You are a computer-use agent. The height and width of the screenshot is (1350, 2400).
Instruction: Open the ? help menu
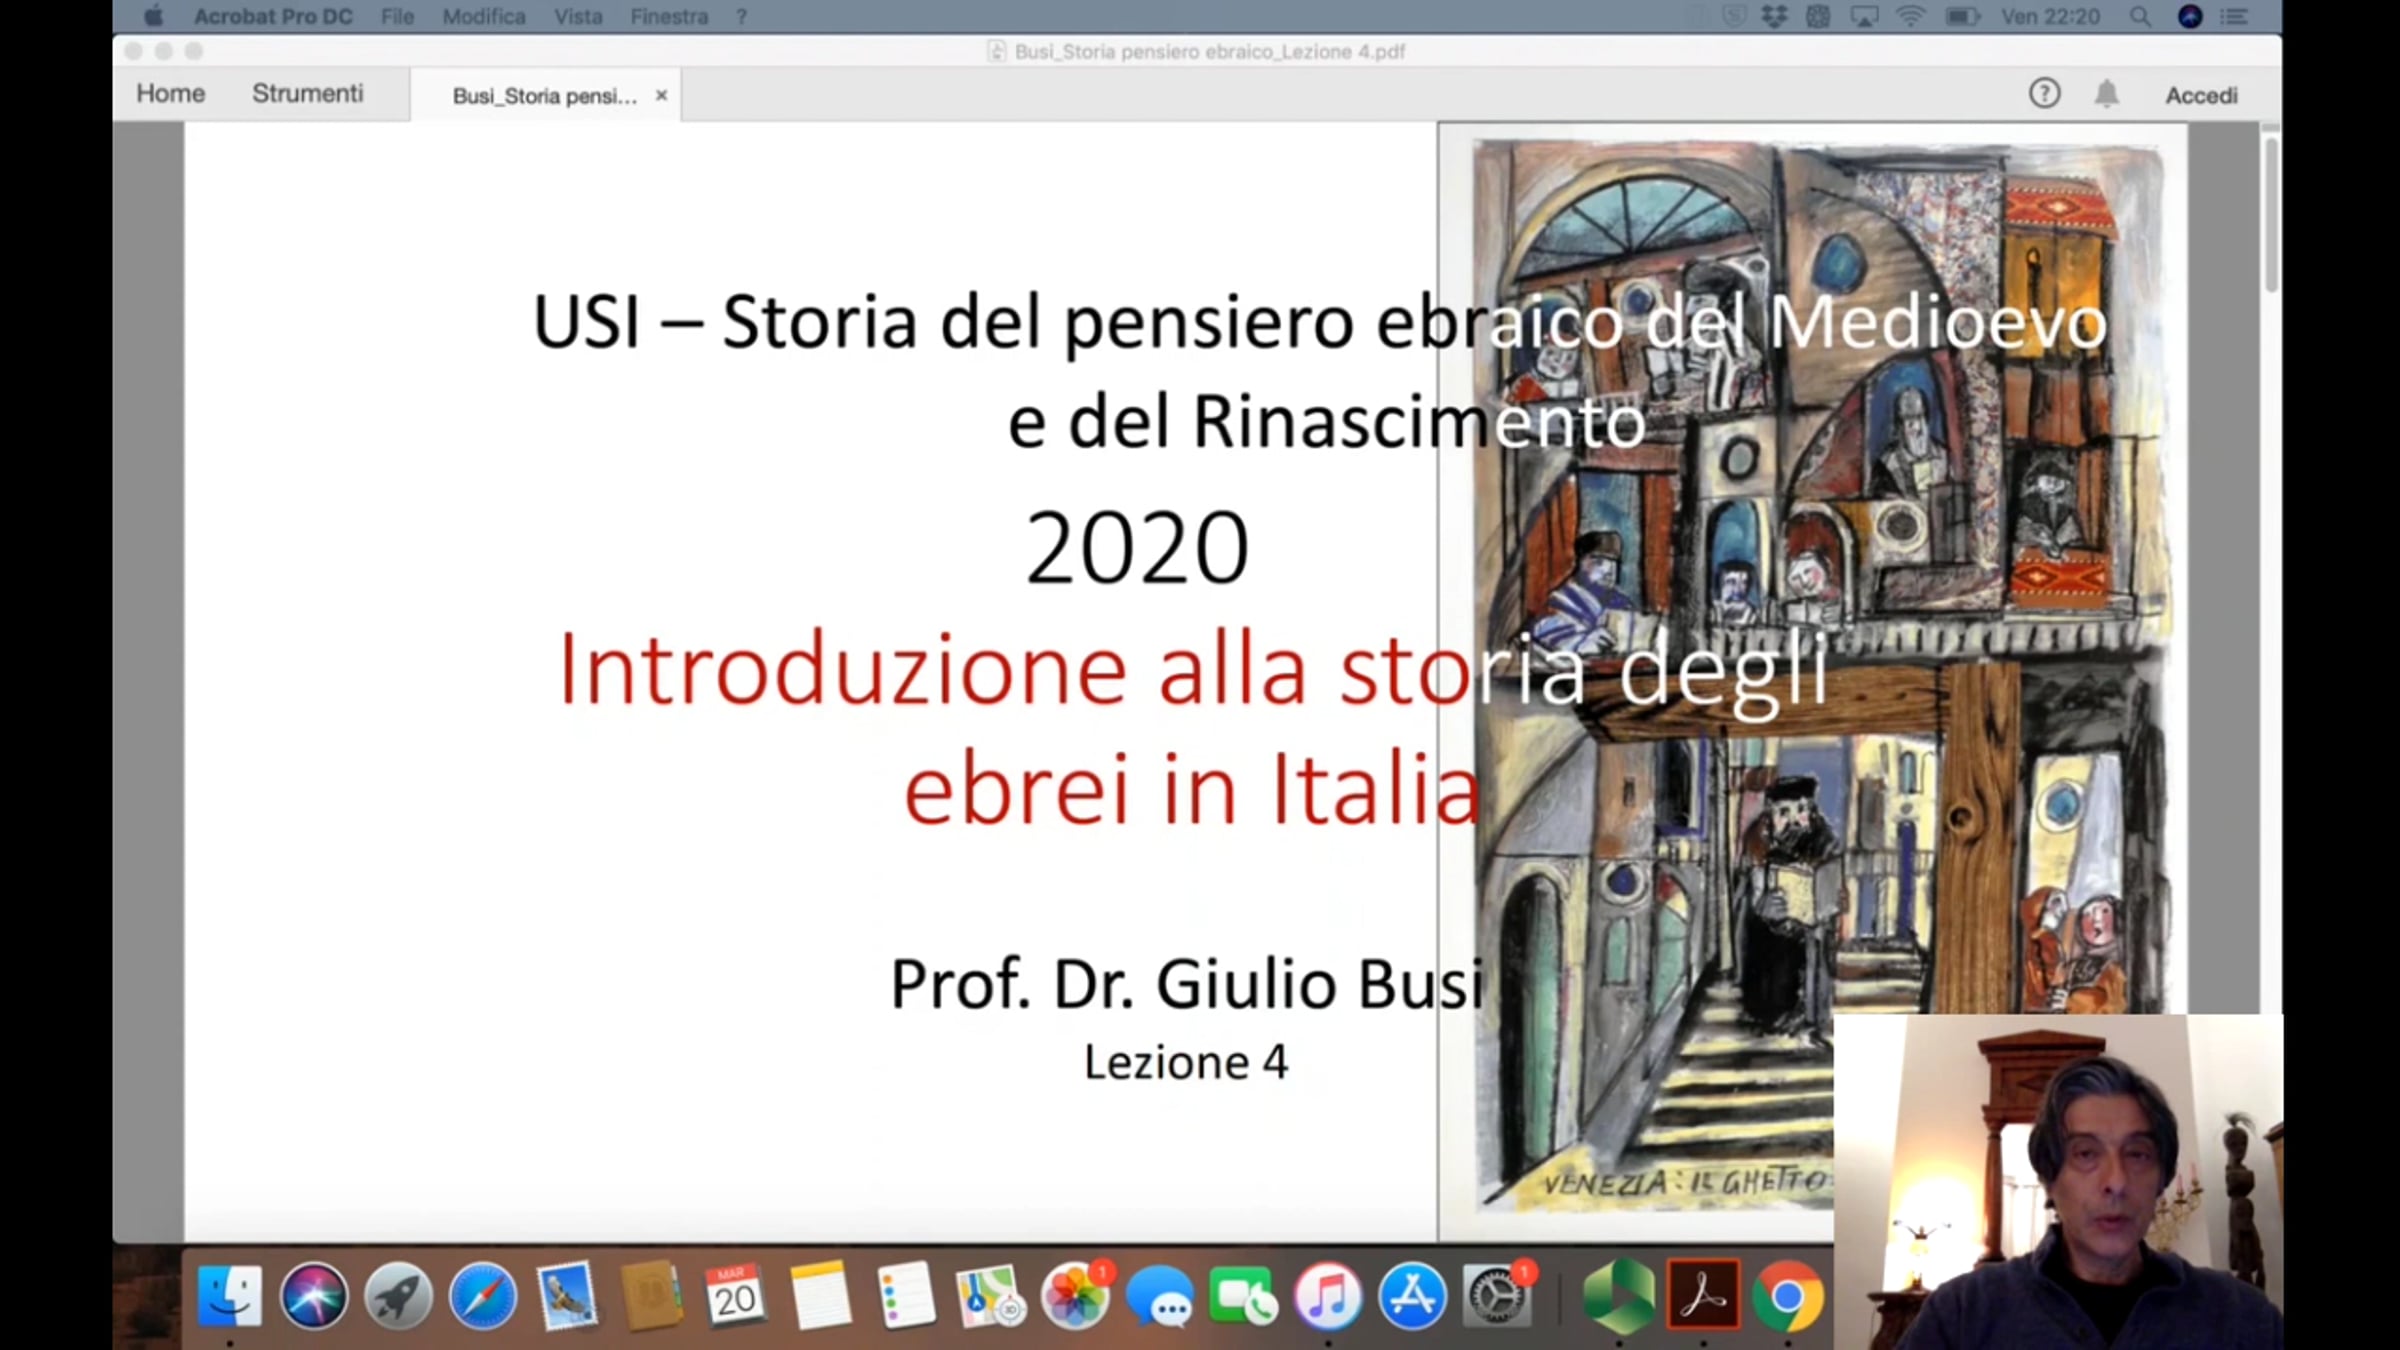coord(741,17)
